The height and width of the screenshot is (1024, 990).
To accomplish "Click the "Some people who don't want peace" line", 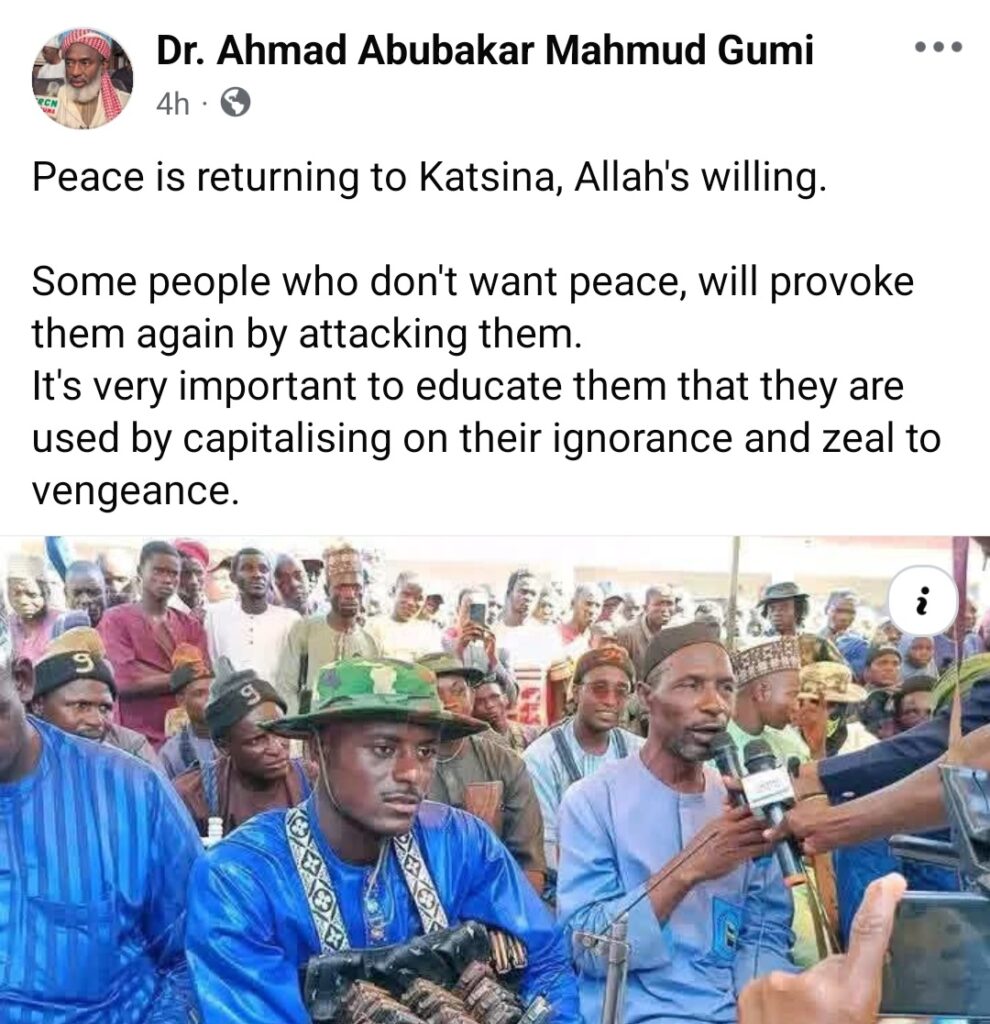I will pos(473,282).
